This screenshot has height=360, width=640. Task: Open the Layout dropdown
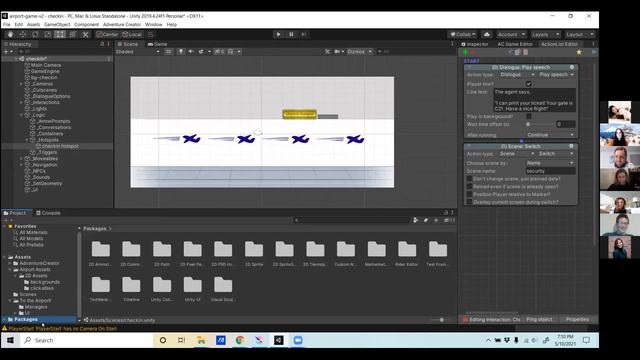coord(579,35)
